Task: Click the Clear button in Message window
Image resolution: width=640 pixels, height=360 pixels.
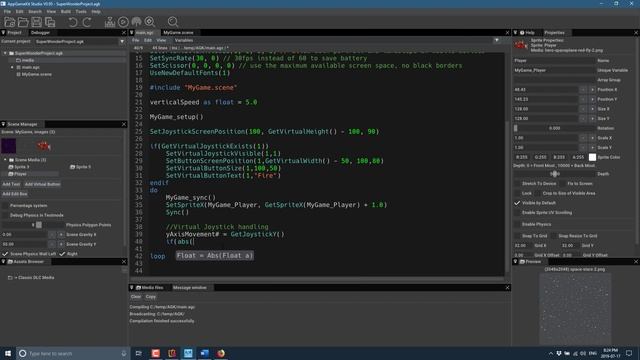Action: (x=136, y=297)
